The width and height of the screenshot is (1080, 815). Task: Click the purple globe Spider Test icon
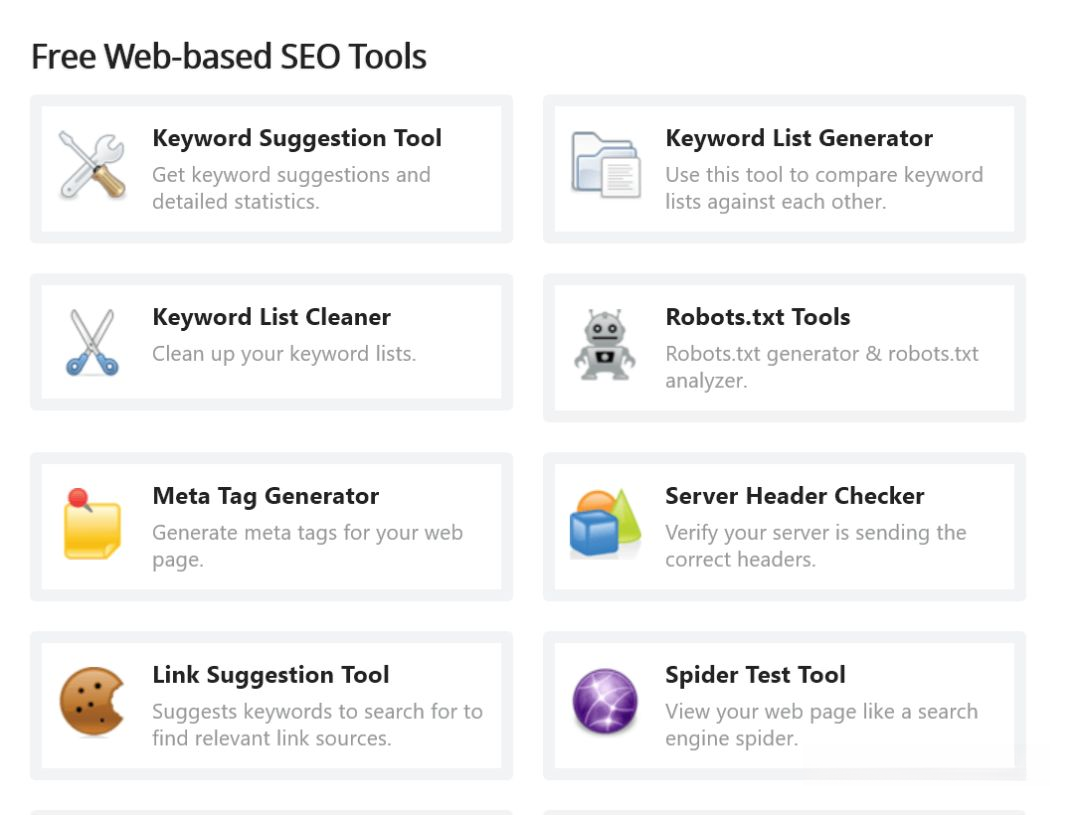pos(605,701)
